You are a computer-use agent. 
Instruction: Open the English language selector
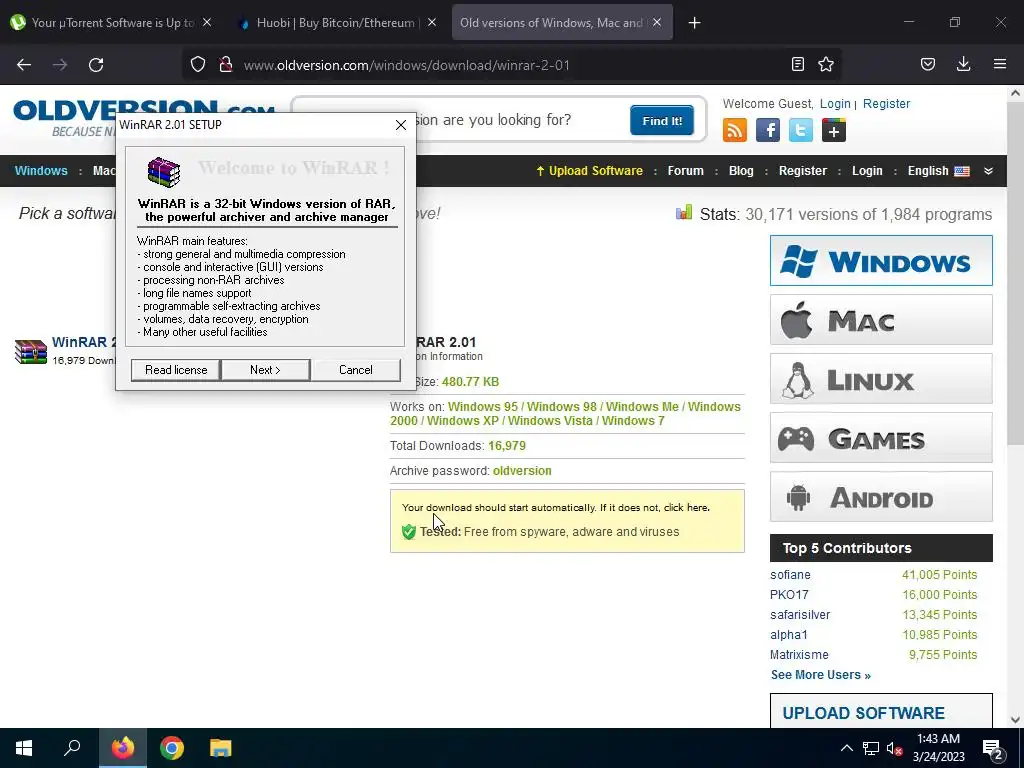pos(938,170)
